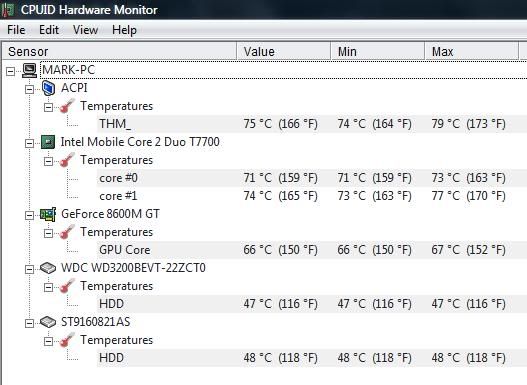Collapse the ST9160821AS drive node
The height and width of the screenshot is (385, 527).
(29, 323)
